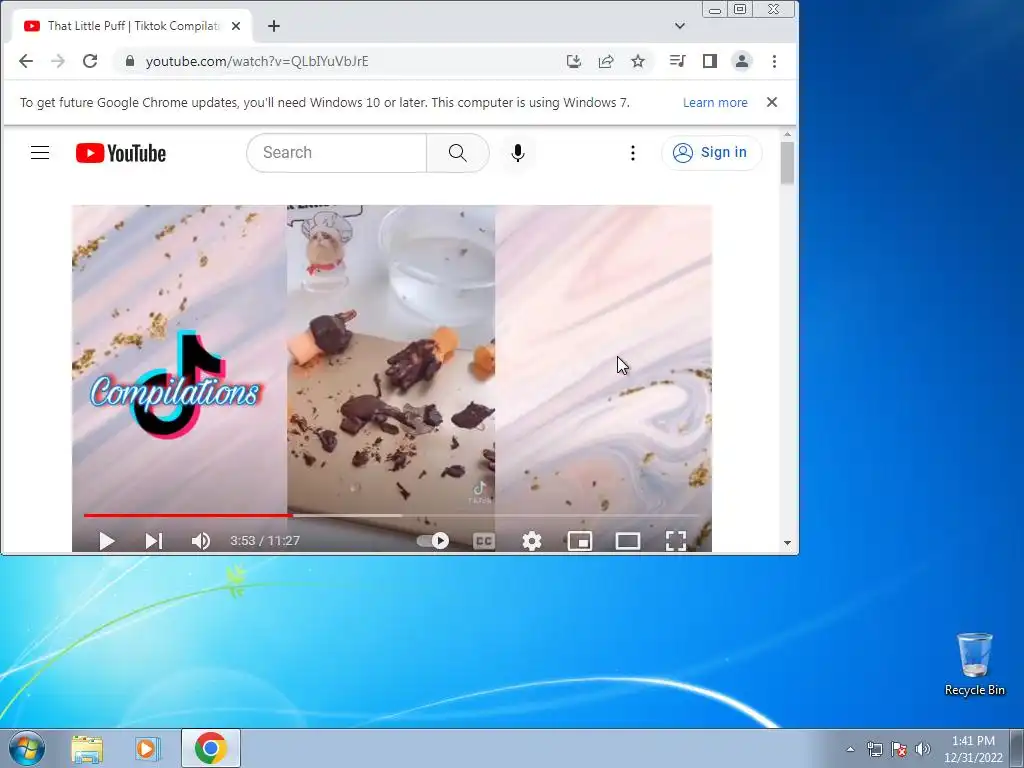Bookmark this tab with the star icon

(638, 61)
